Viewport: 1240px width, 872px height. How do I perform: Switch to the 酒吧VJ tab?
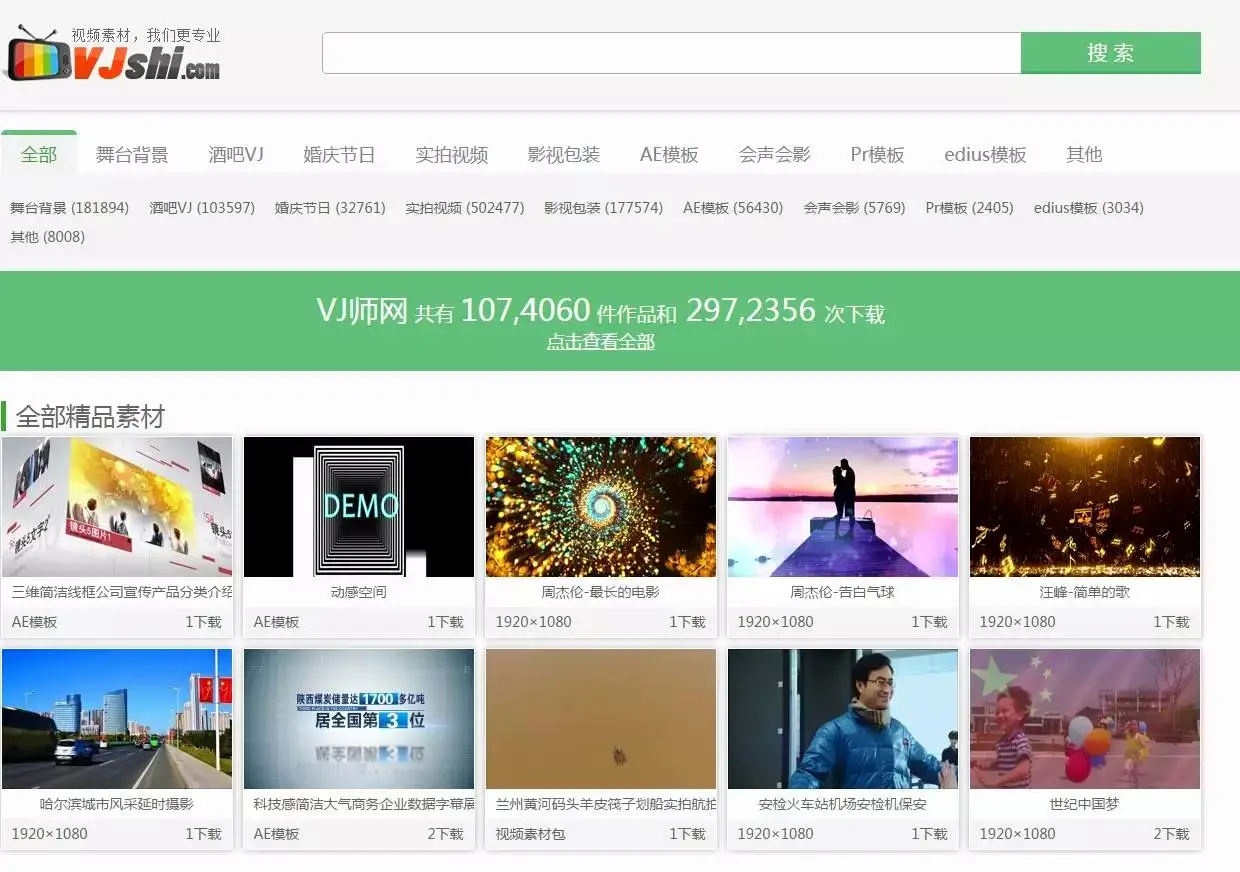coord(236,154)
